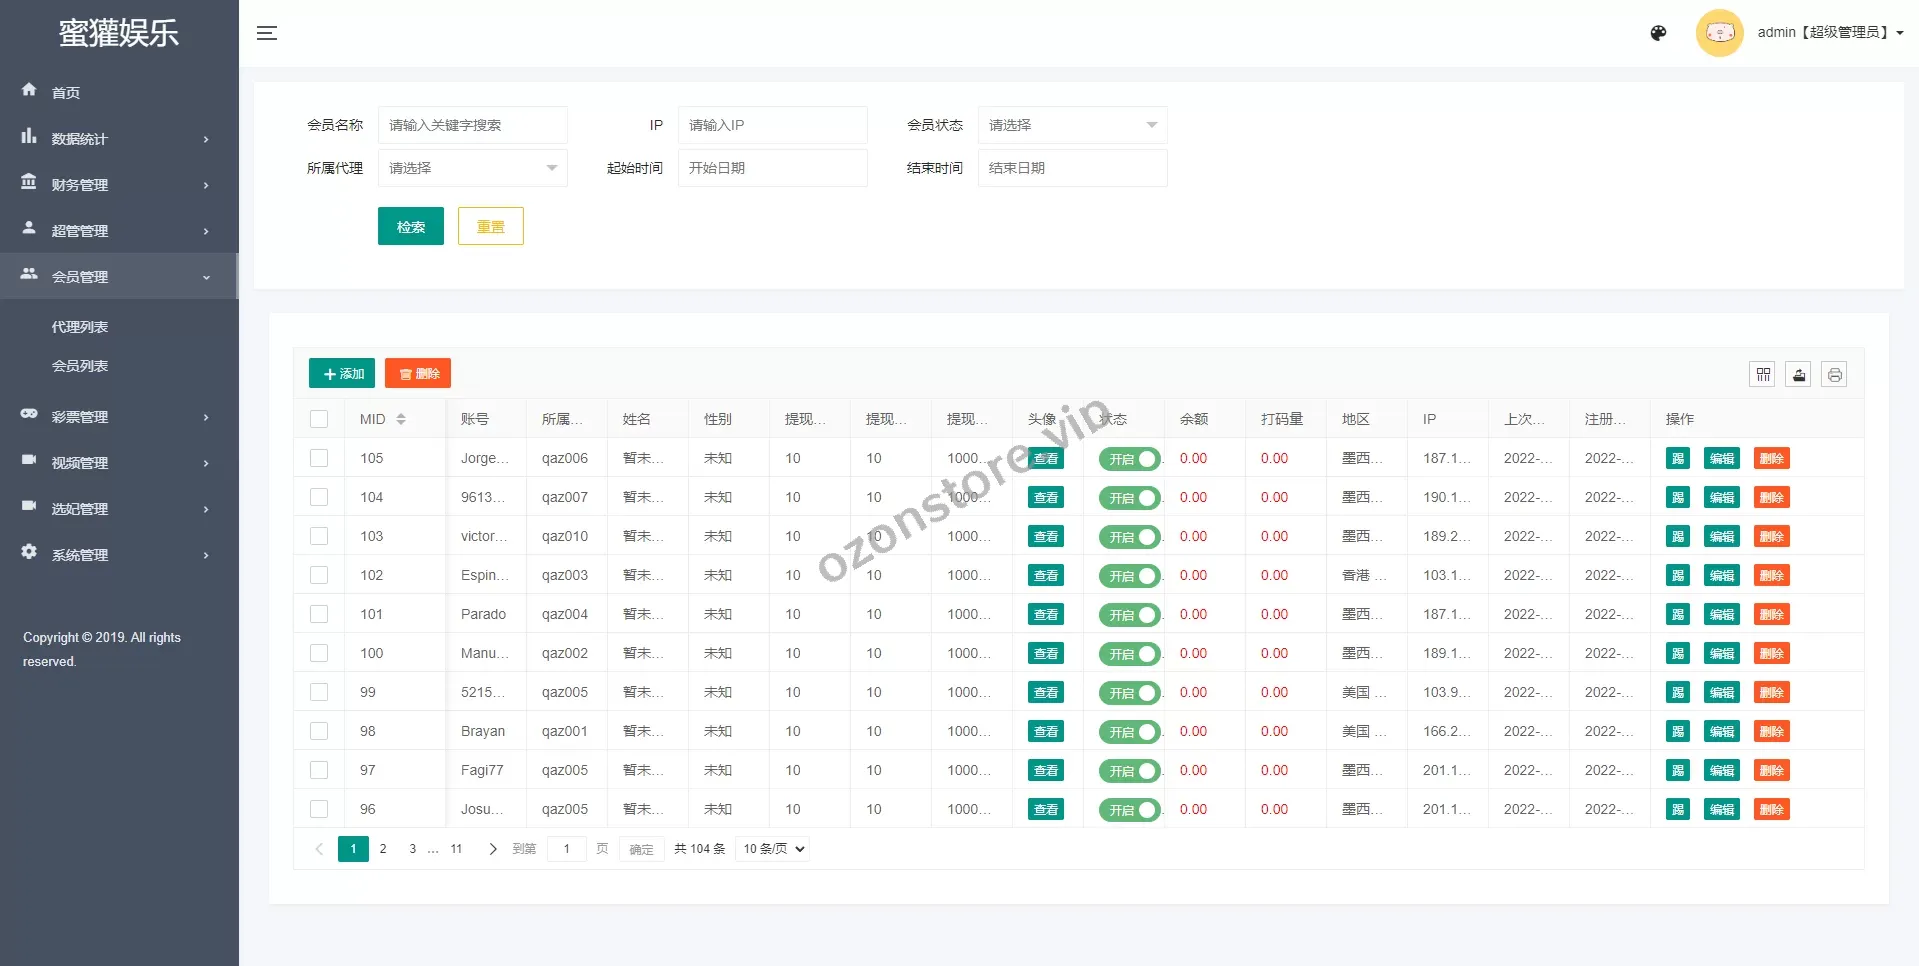Screen dimensions: 1919x966
Task: Go to next page arrow in pagination
Action: point(492,849)
